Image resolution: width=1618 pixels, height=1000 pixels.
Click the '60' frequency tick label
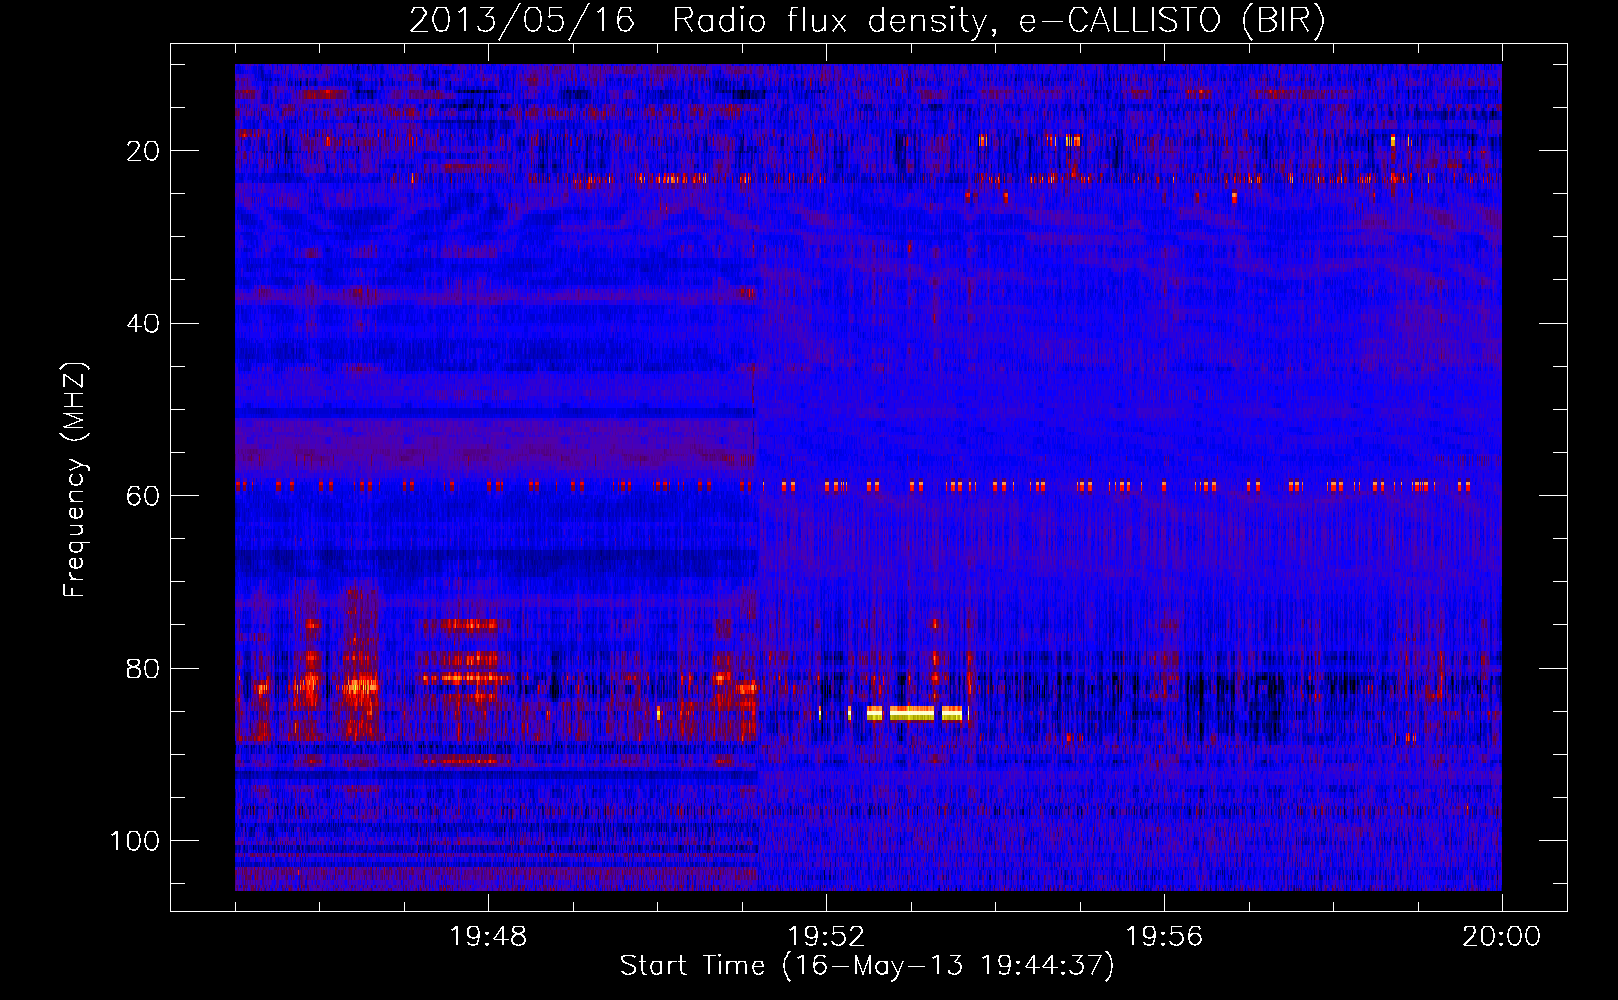pos(143,496)
